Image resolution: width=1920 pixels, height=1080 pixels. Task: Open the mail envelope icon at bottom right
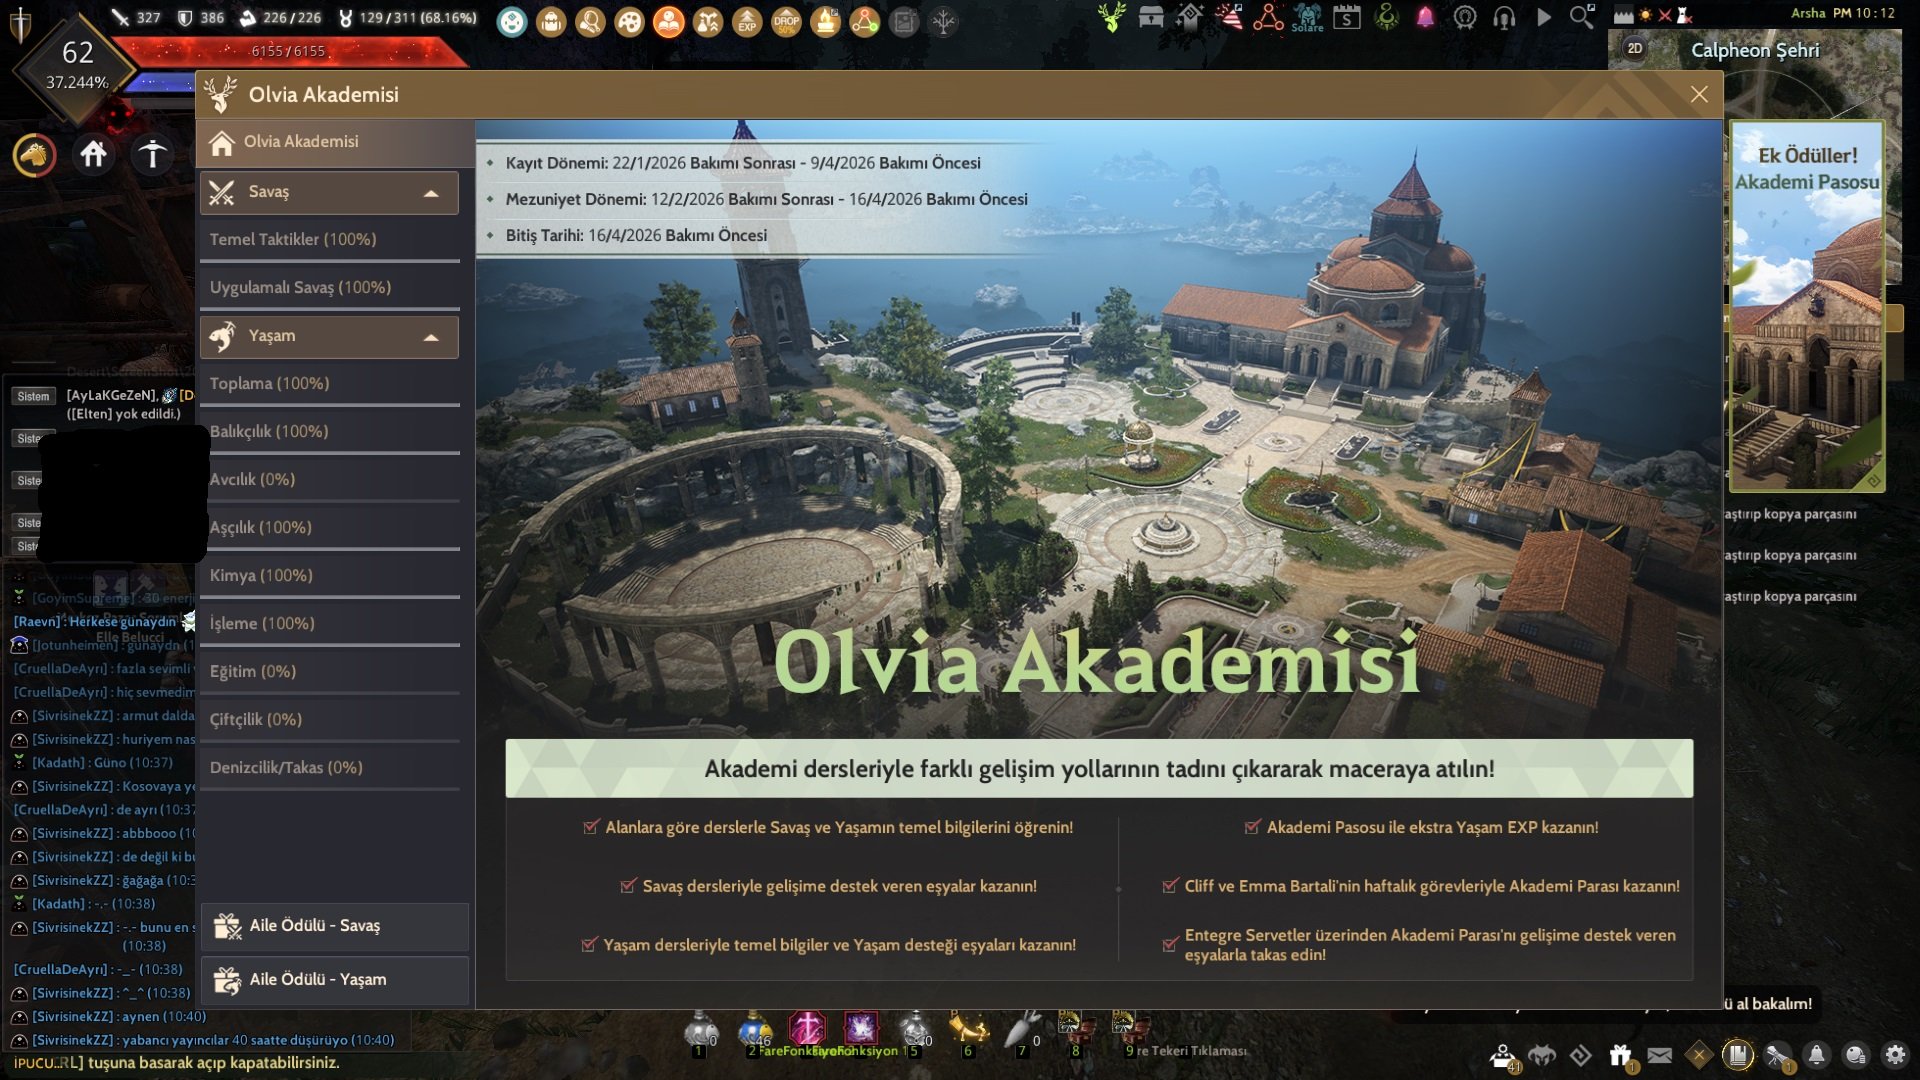(1660, 1053)
